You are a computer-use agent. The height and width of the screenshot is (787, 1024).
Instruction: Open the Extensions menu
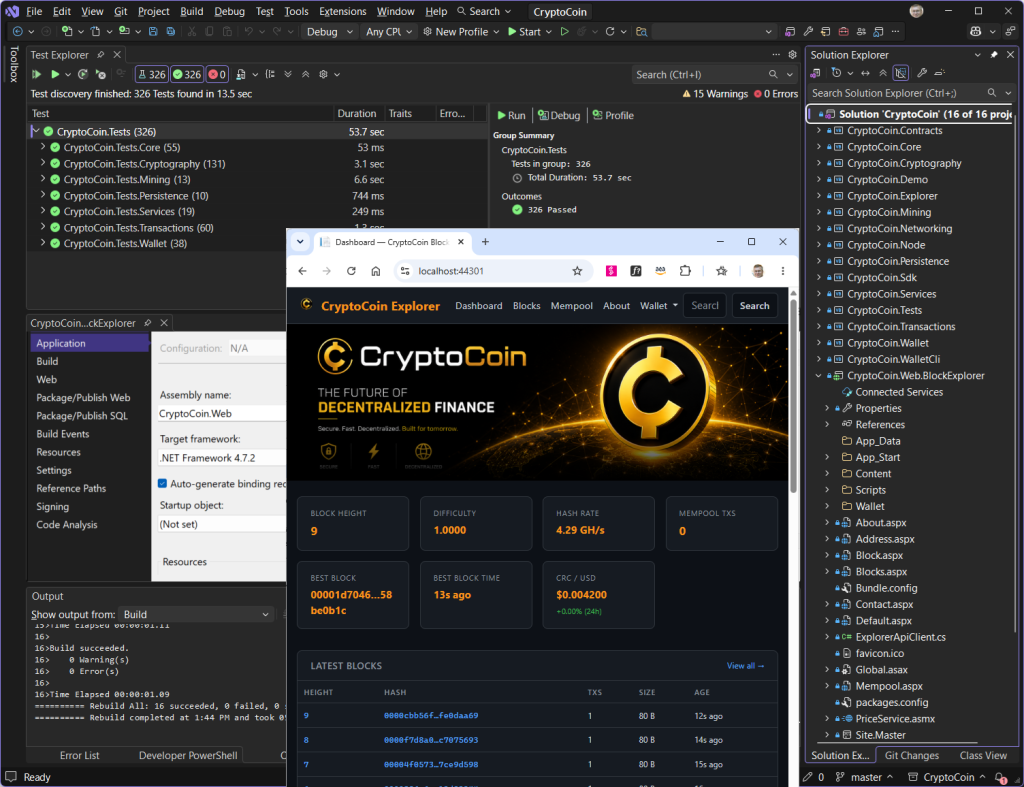coord(343,11)
